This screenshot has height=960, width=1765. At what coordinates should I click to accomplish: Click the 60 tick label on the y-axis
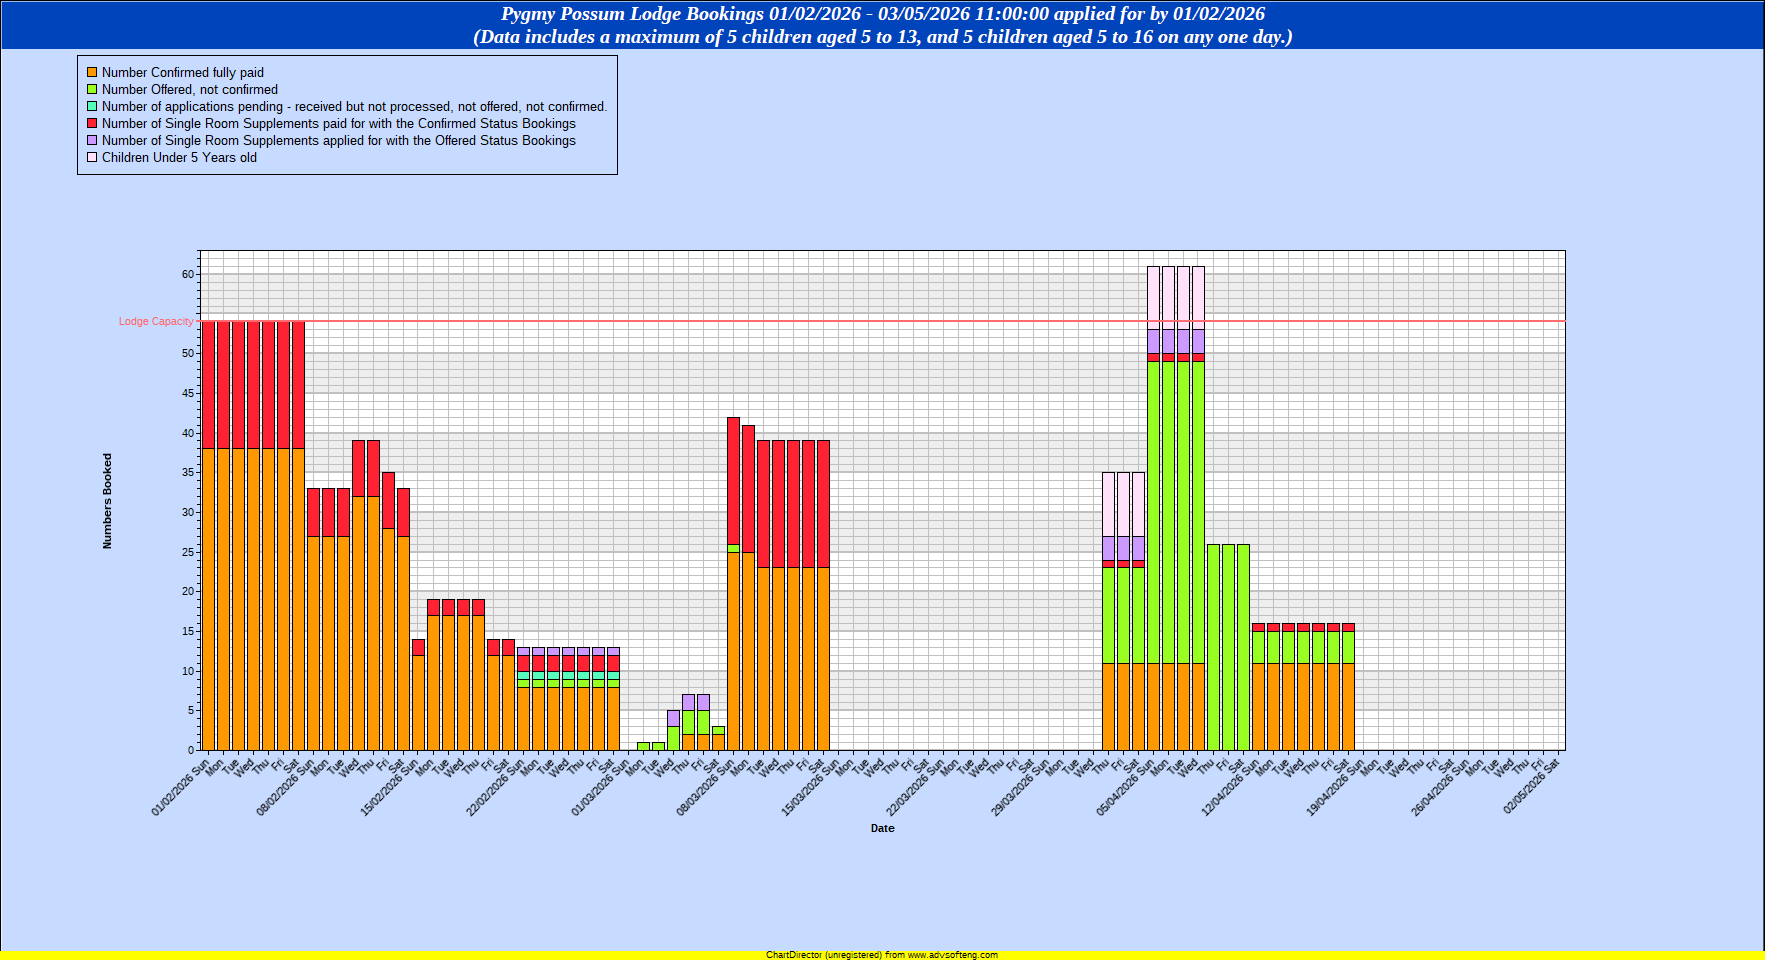(x=188, y=274)
